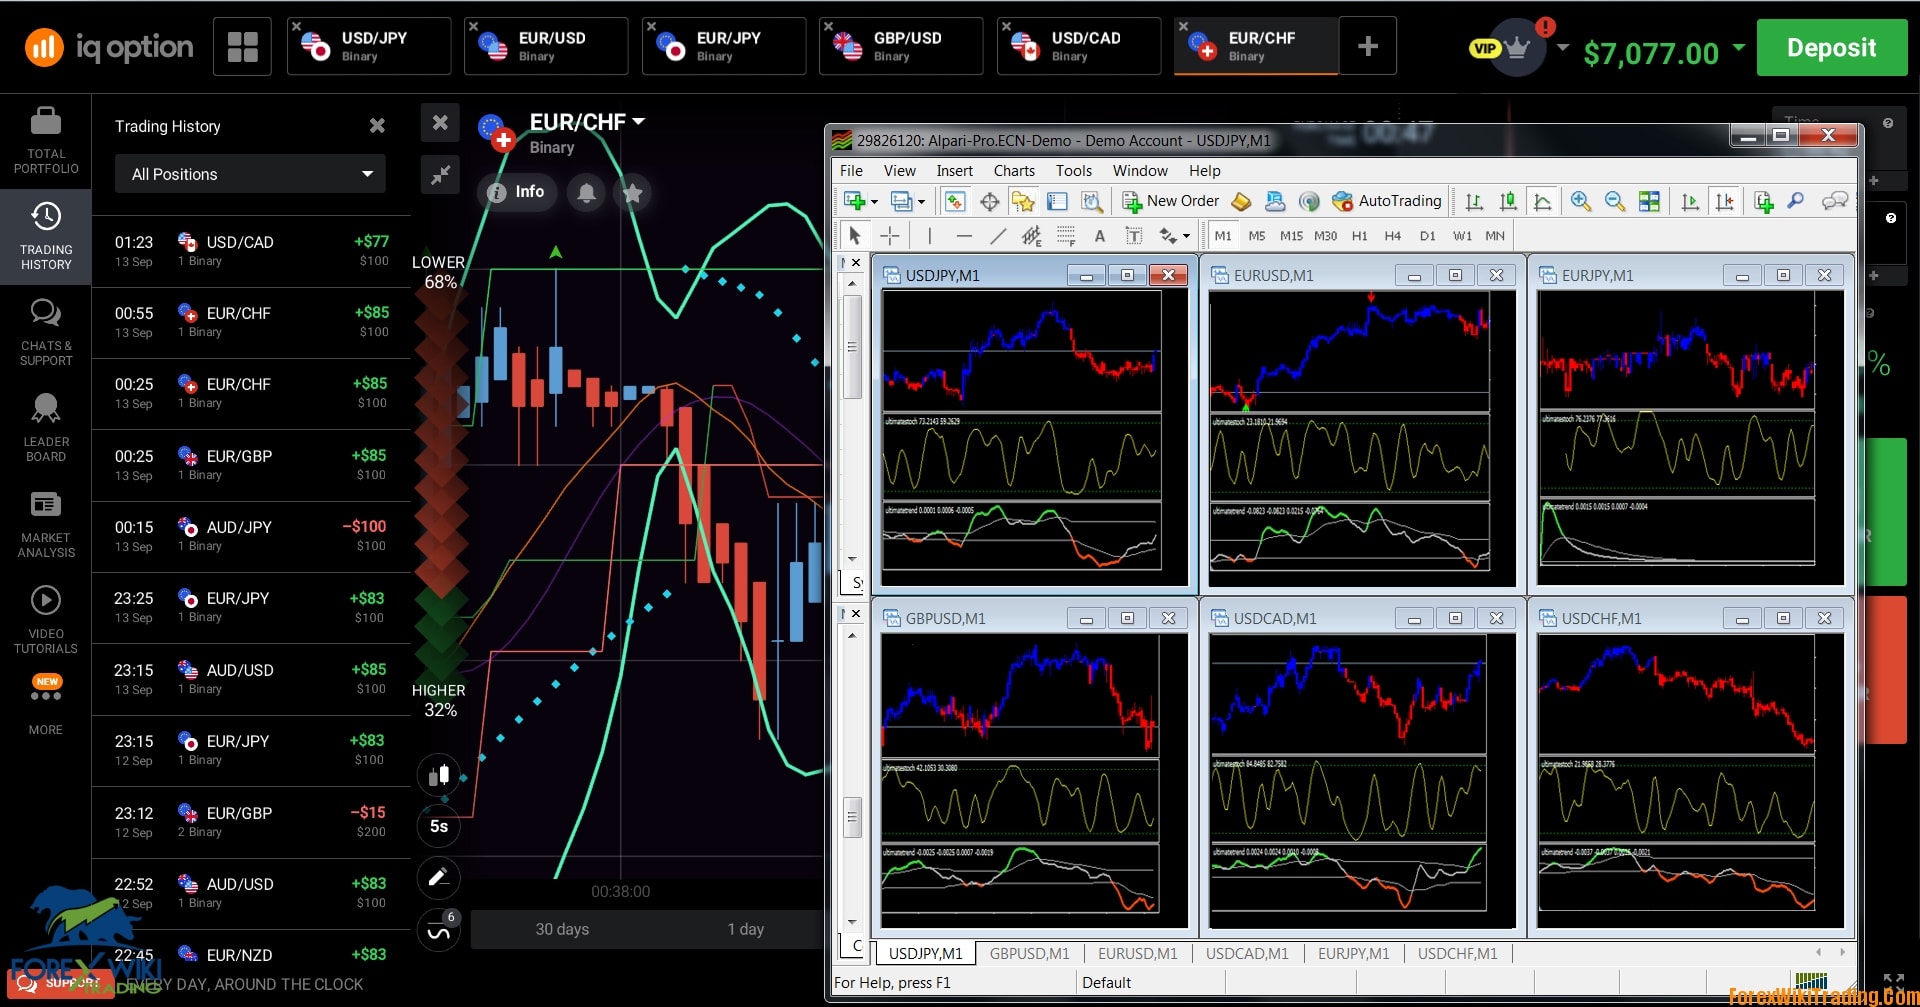
Task: Select the Fibonacci retracement drawing tool
Action: (x=1031, y=236)
